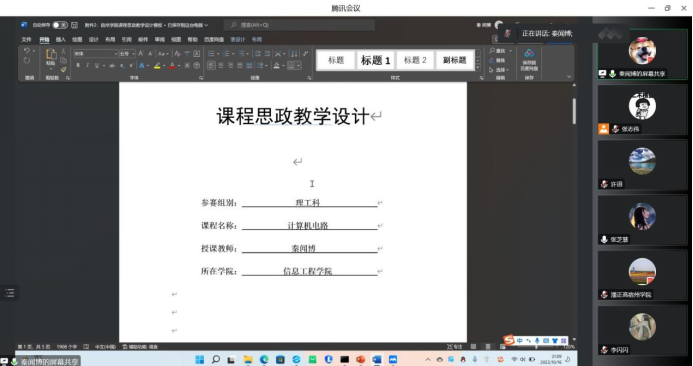Open the font name dropdown
Screen dimensions: 693x366
(95, 53)
